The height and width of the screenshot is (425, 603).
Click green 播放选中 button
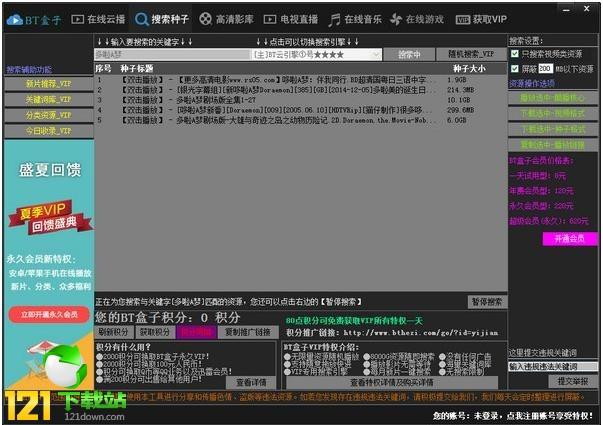pos(553,98)
